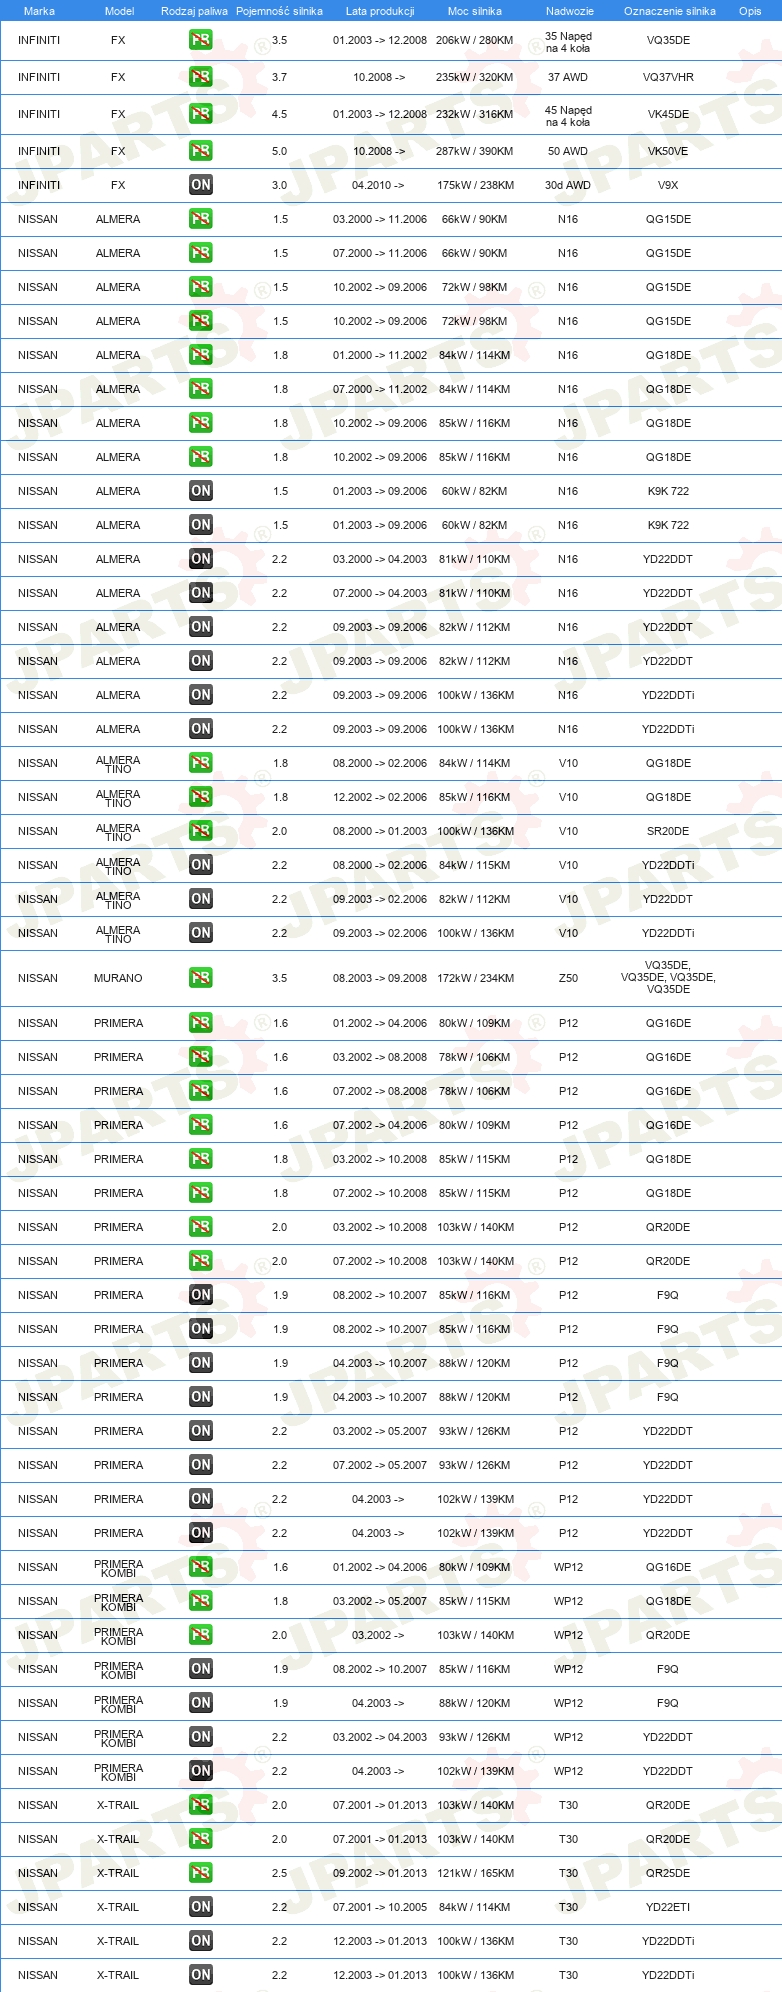Click the petrol icon beside the VK50VE 5.0 engine
The width and height of the screenshot is (782, 1992).
[201, 151]
